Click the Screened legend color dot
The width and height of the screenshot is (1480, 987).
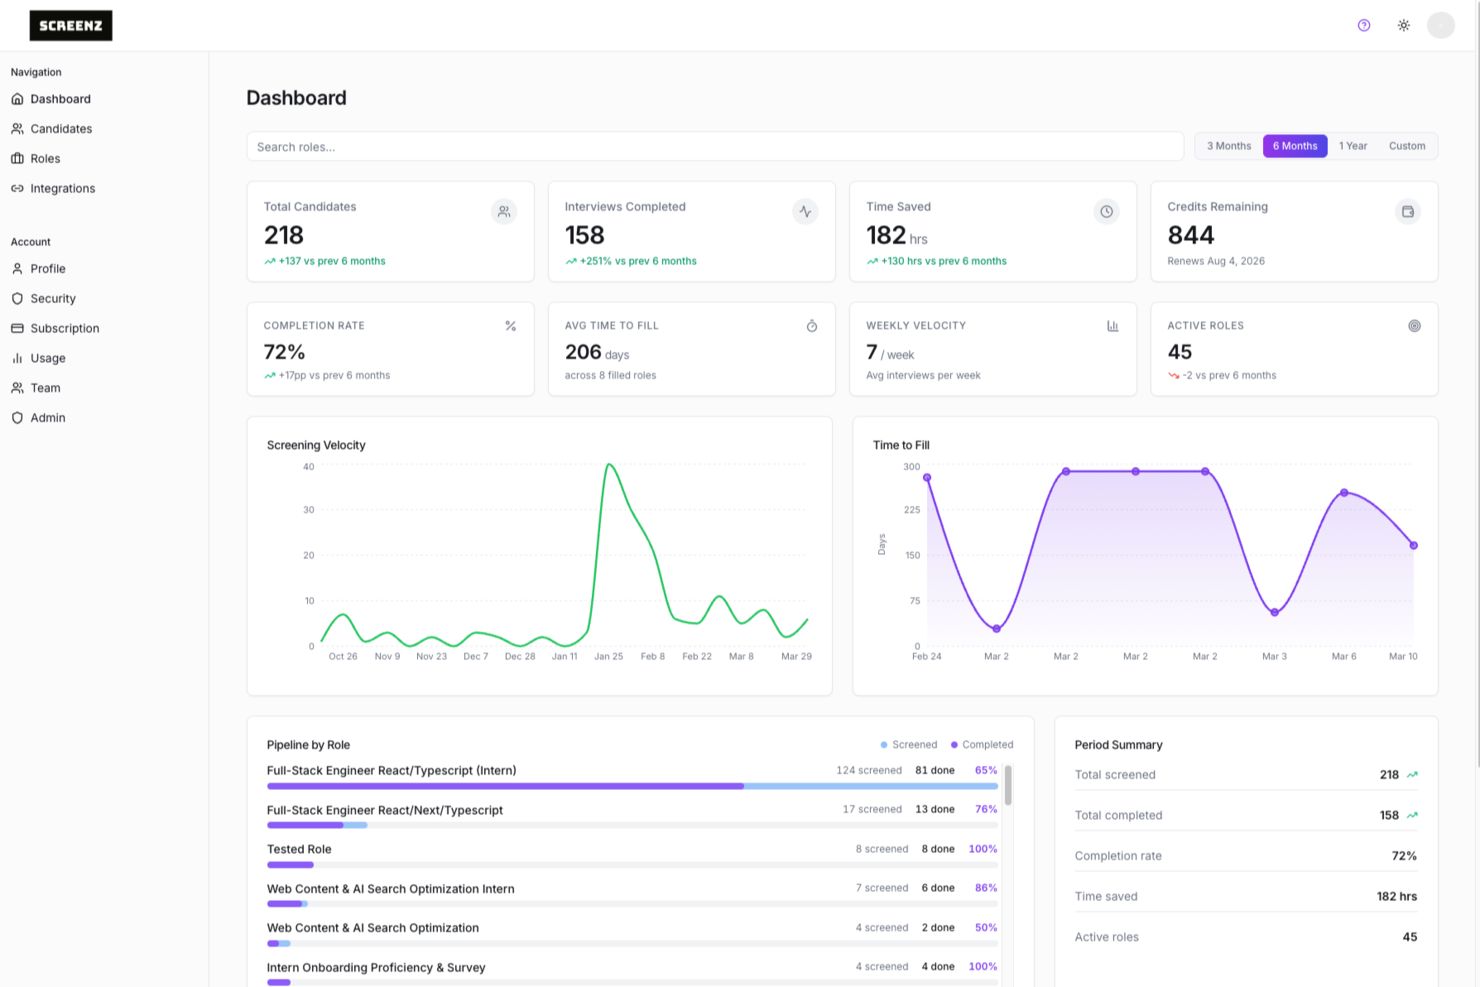(x=884, y=745)
